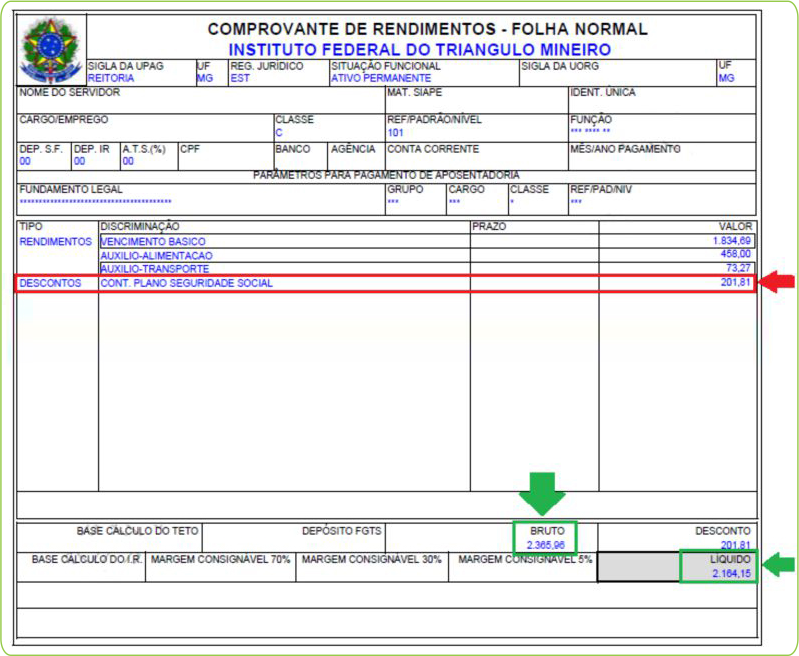This screenshot has height=656, width=799.
Task: Click the 'CPF' field label
Action: pyautogui.click(x=190, y=149)
